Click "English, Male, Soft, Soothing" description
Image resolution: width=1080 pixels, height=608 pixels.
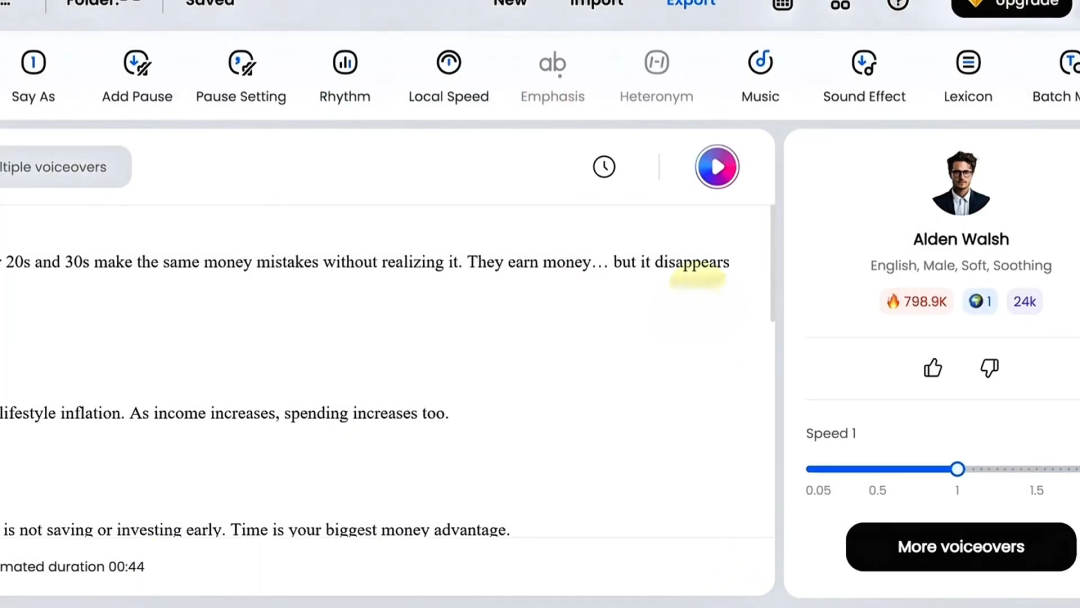tap(961, 266)
